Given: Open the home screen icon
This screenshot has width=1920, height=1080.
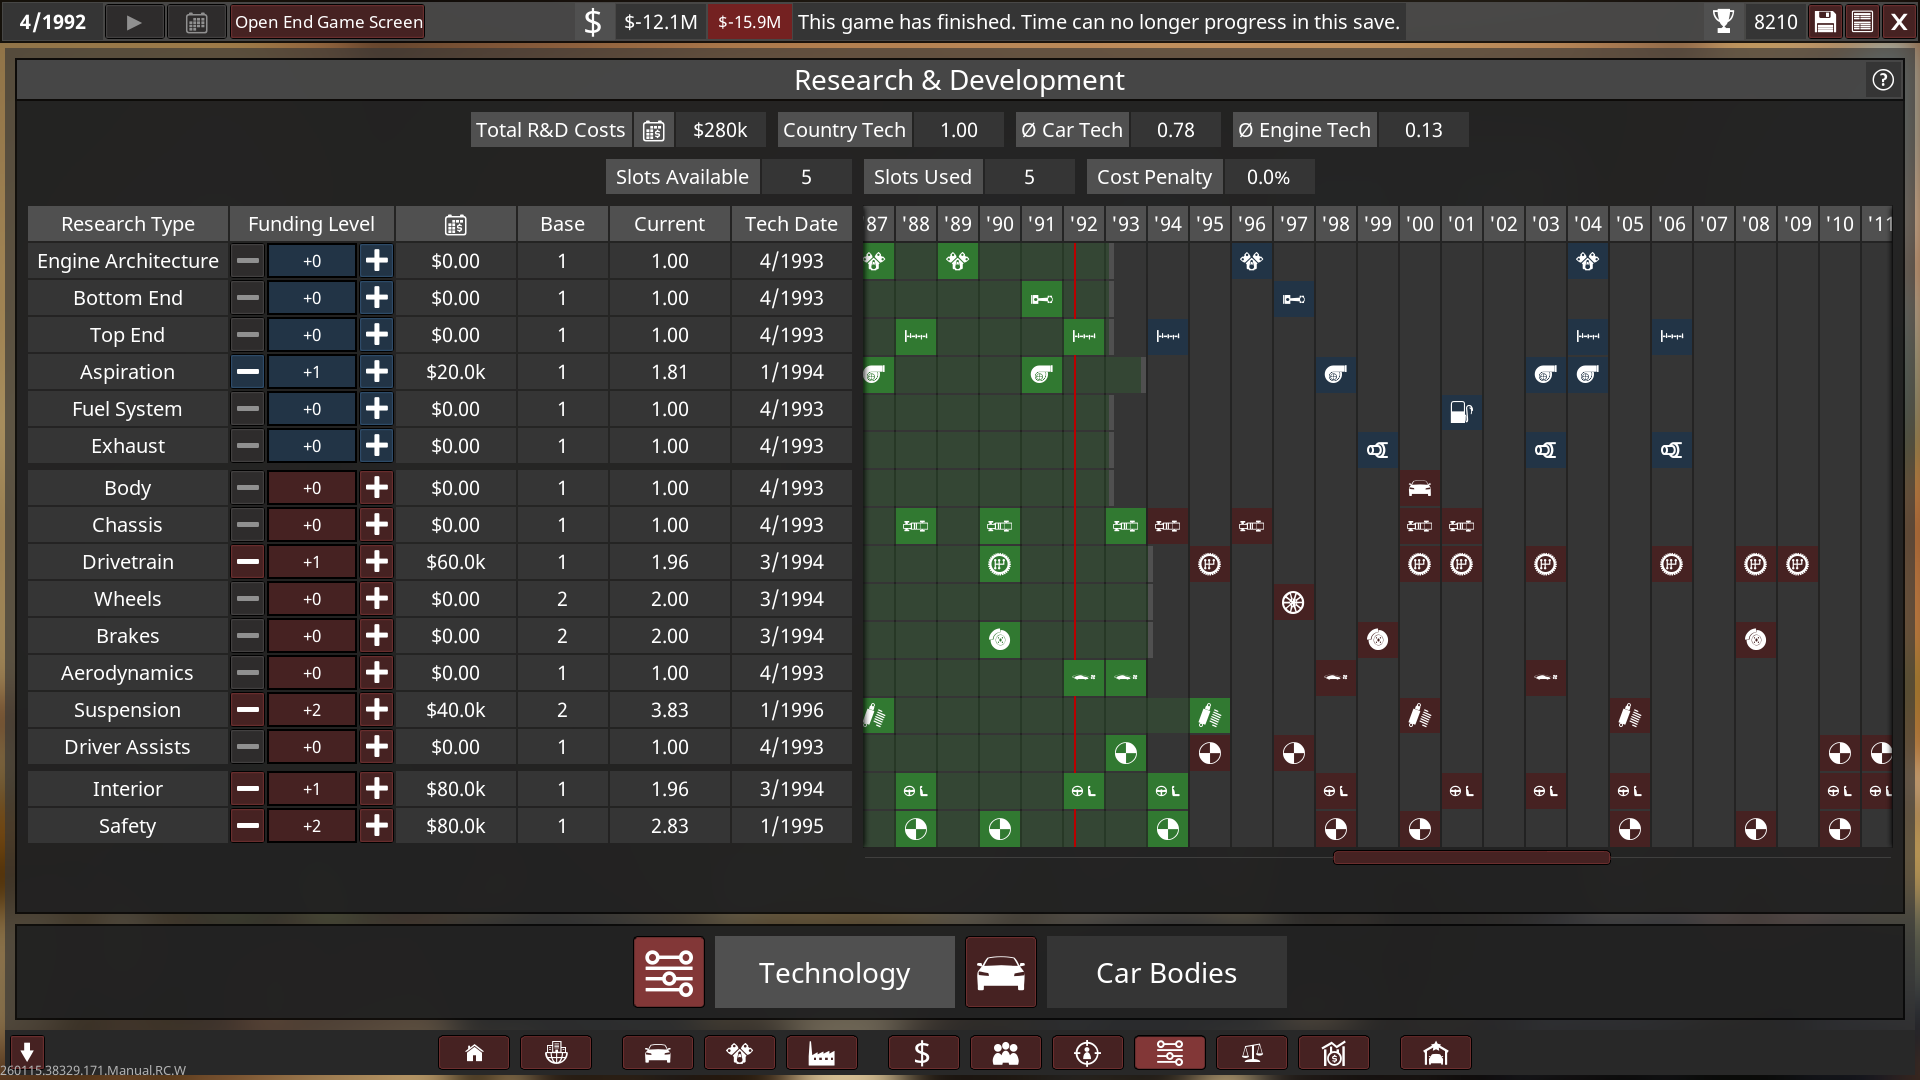Looking at the screenshot, I should tap(474, 1053).
